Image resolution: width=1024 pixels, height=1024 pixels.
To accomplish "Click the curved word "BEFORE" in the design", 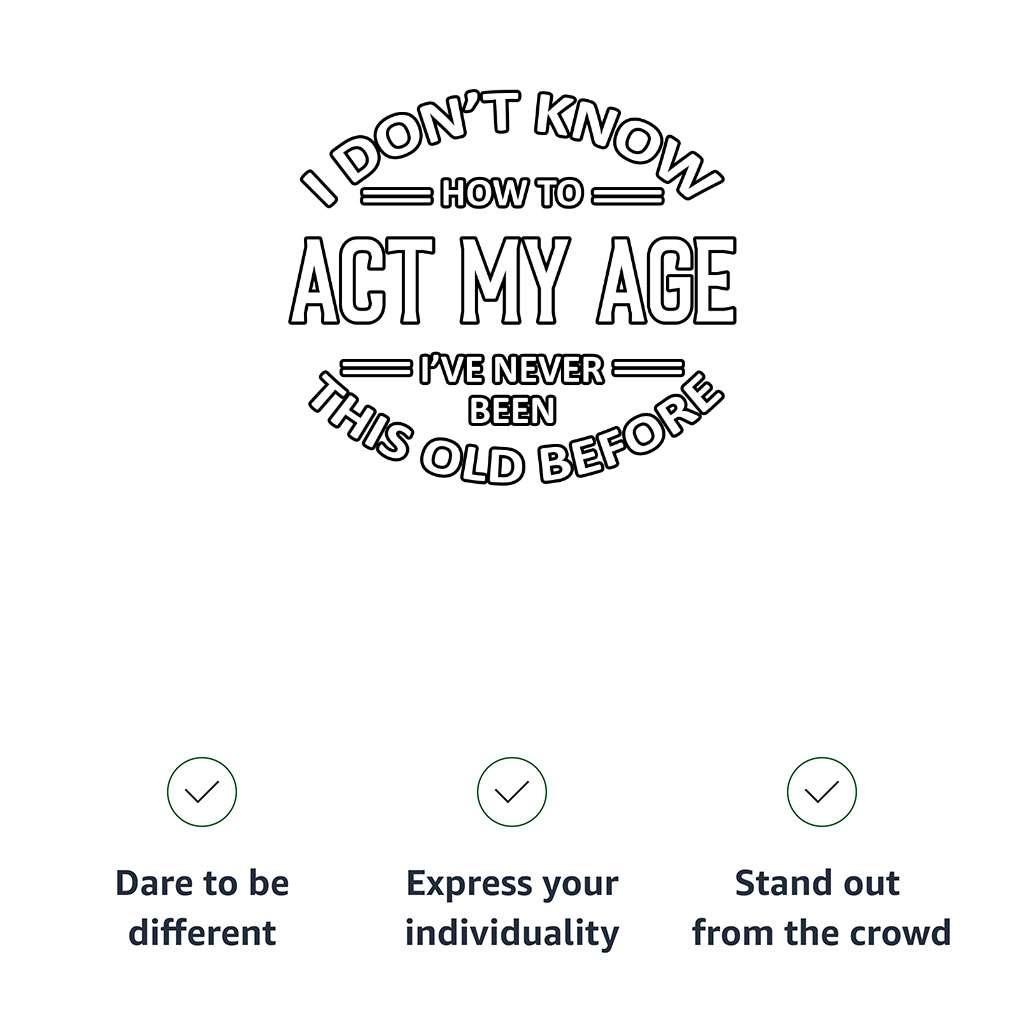I will pyautogui.click(x=630, y=435).
